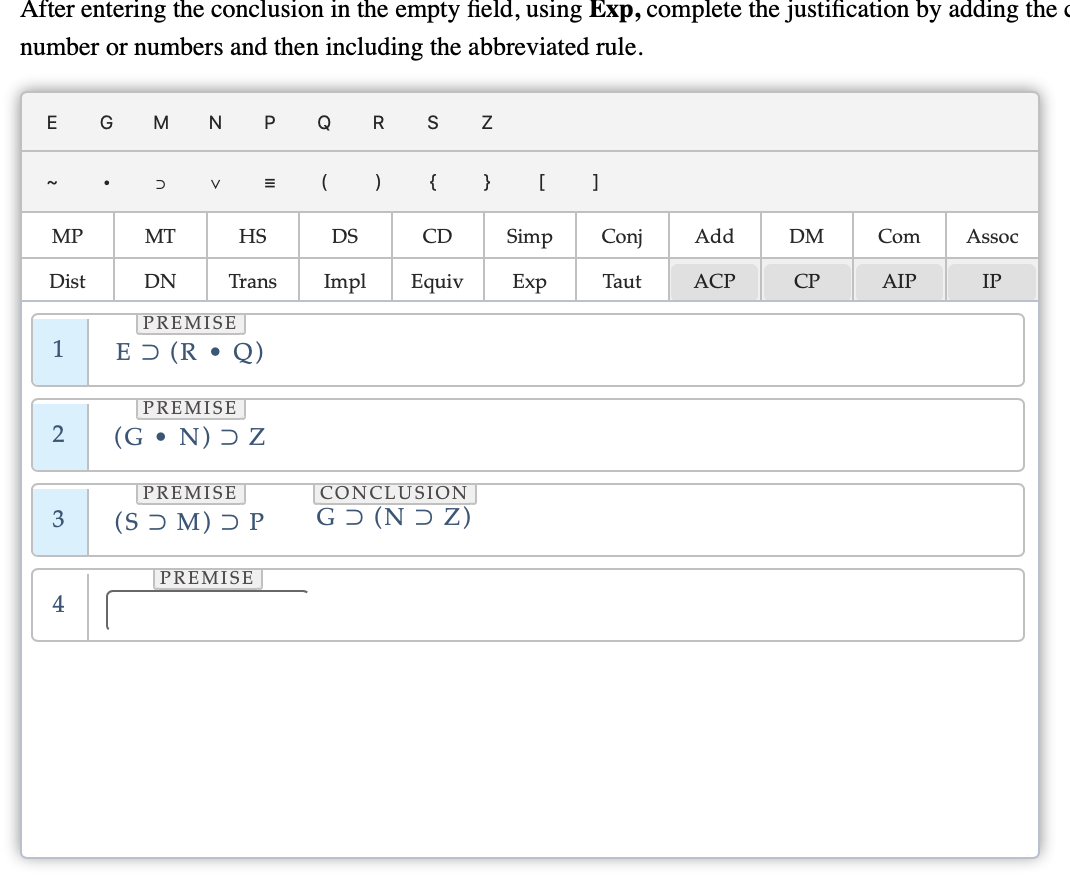
Task: Select the Taut rule button
Action: coord(621,281)
